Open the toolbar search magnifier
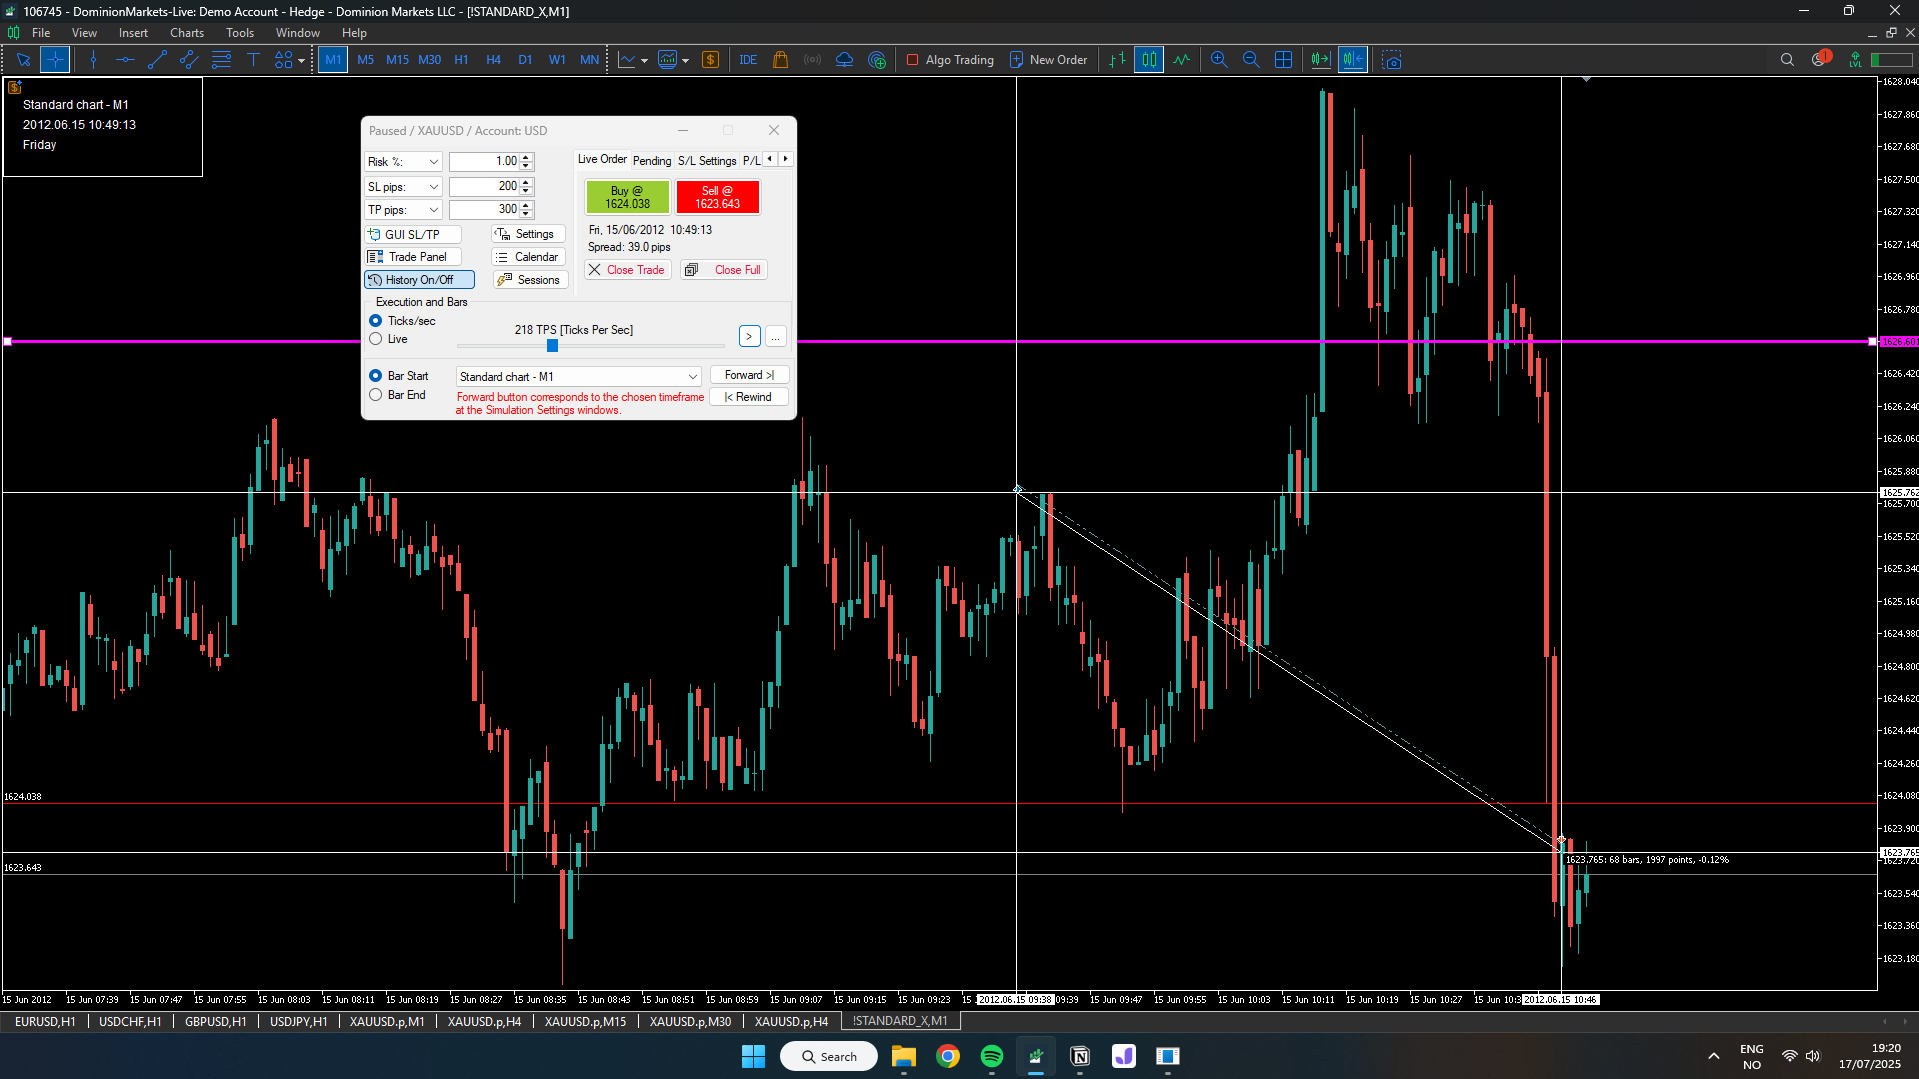 tap(1787, 60)
